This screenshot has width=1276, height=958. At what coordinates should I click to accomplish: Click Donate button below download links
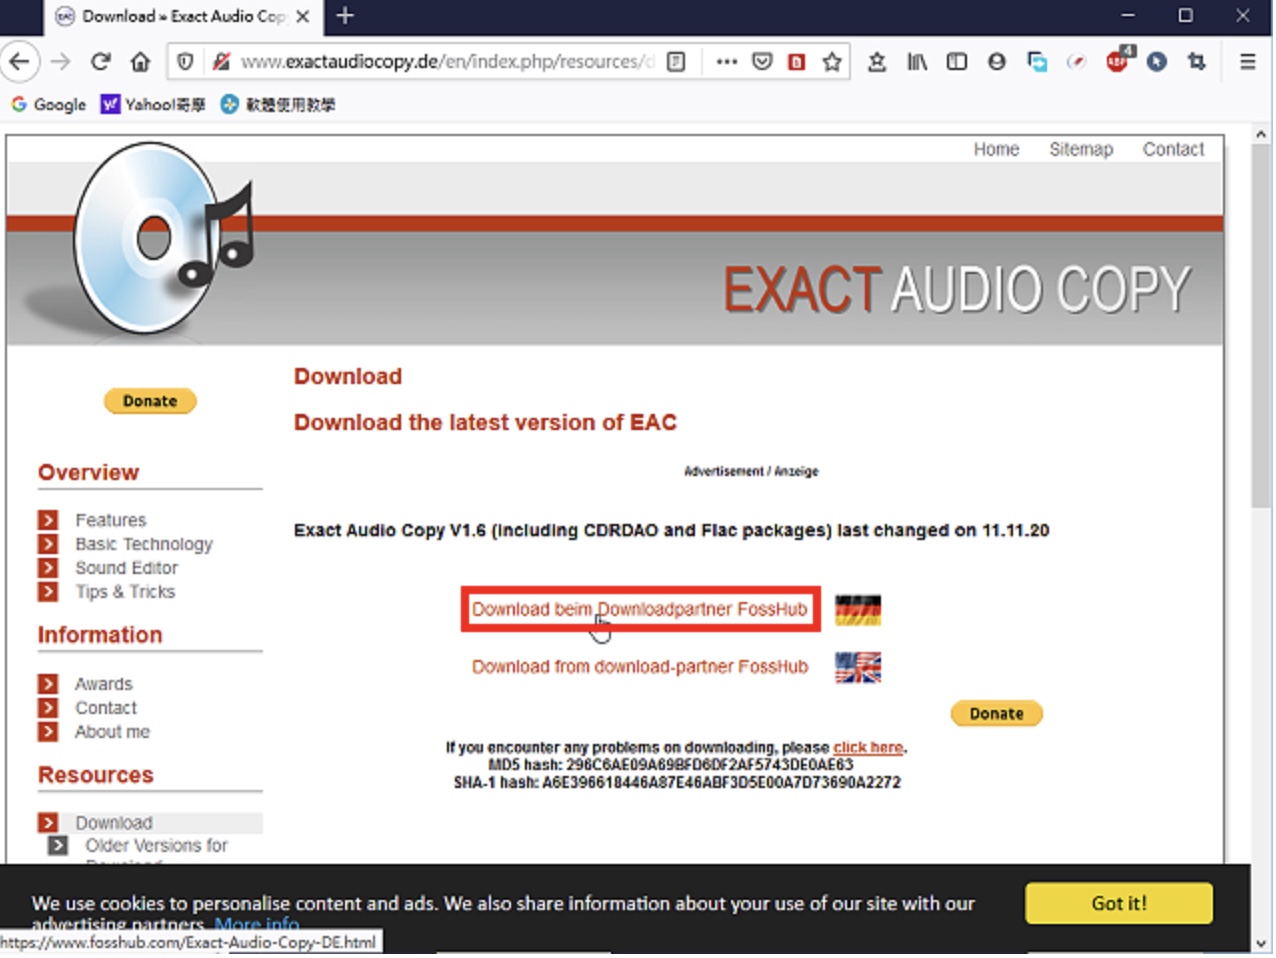[x=996, y=714]
